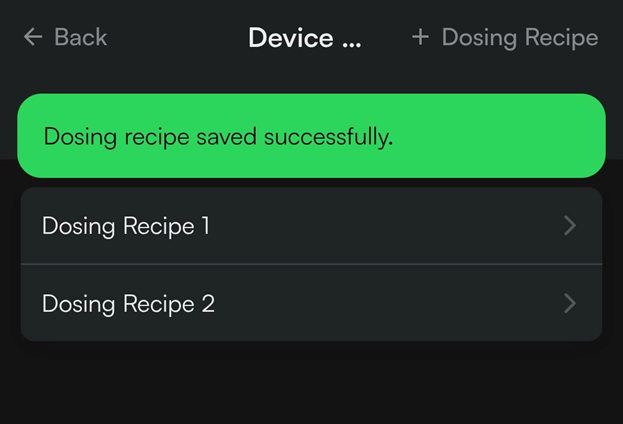Add a new Dosing Recipe

[505, 38]
